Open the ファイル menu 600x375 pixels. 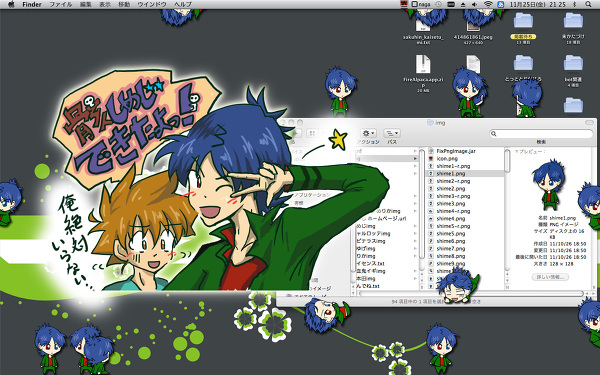(x=60, y=4)
